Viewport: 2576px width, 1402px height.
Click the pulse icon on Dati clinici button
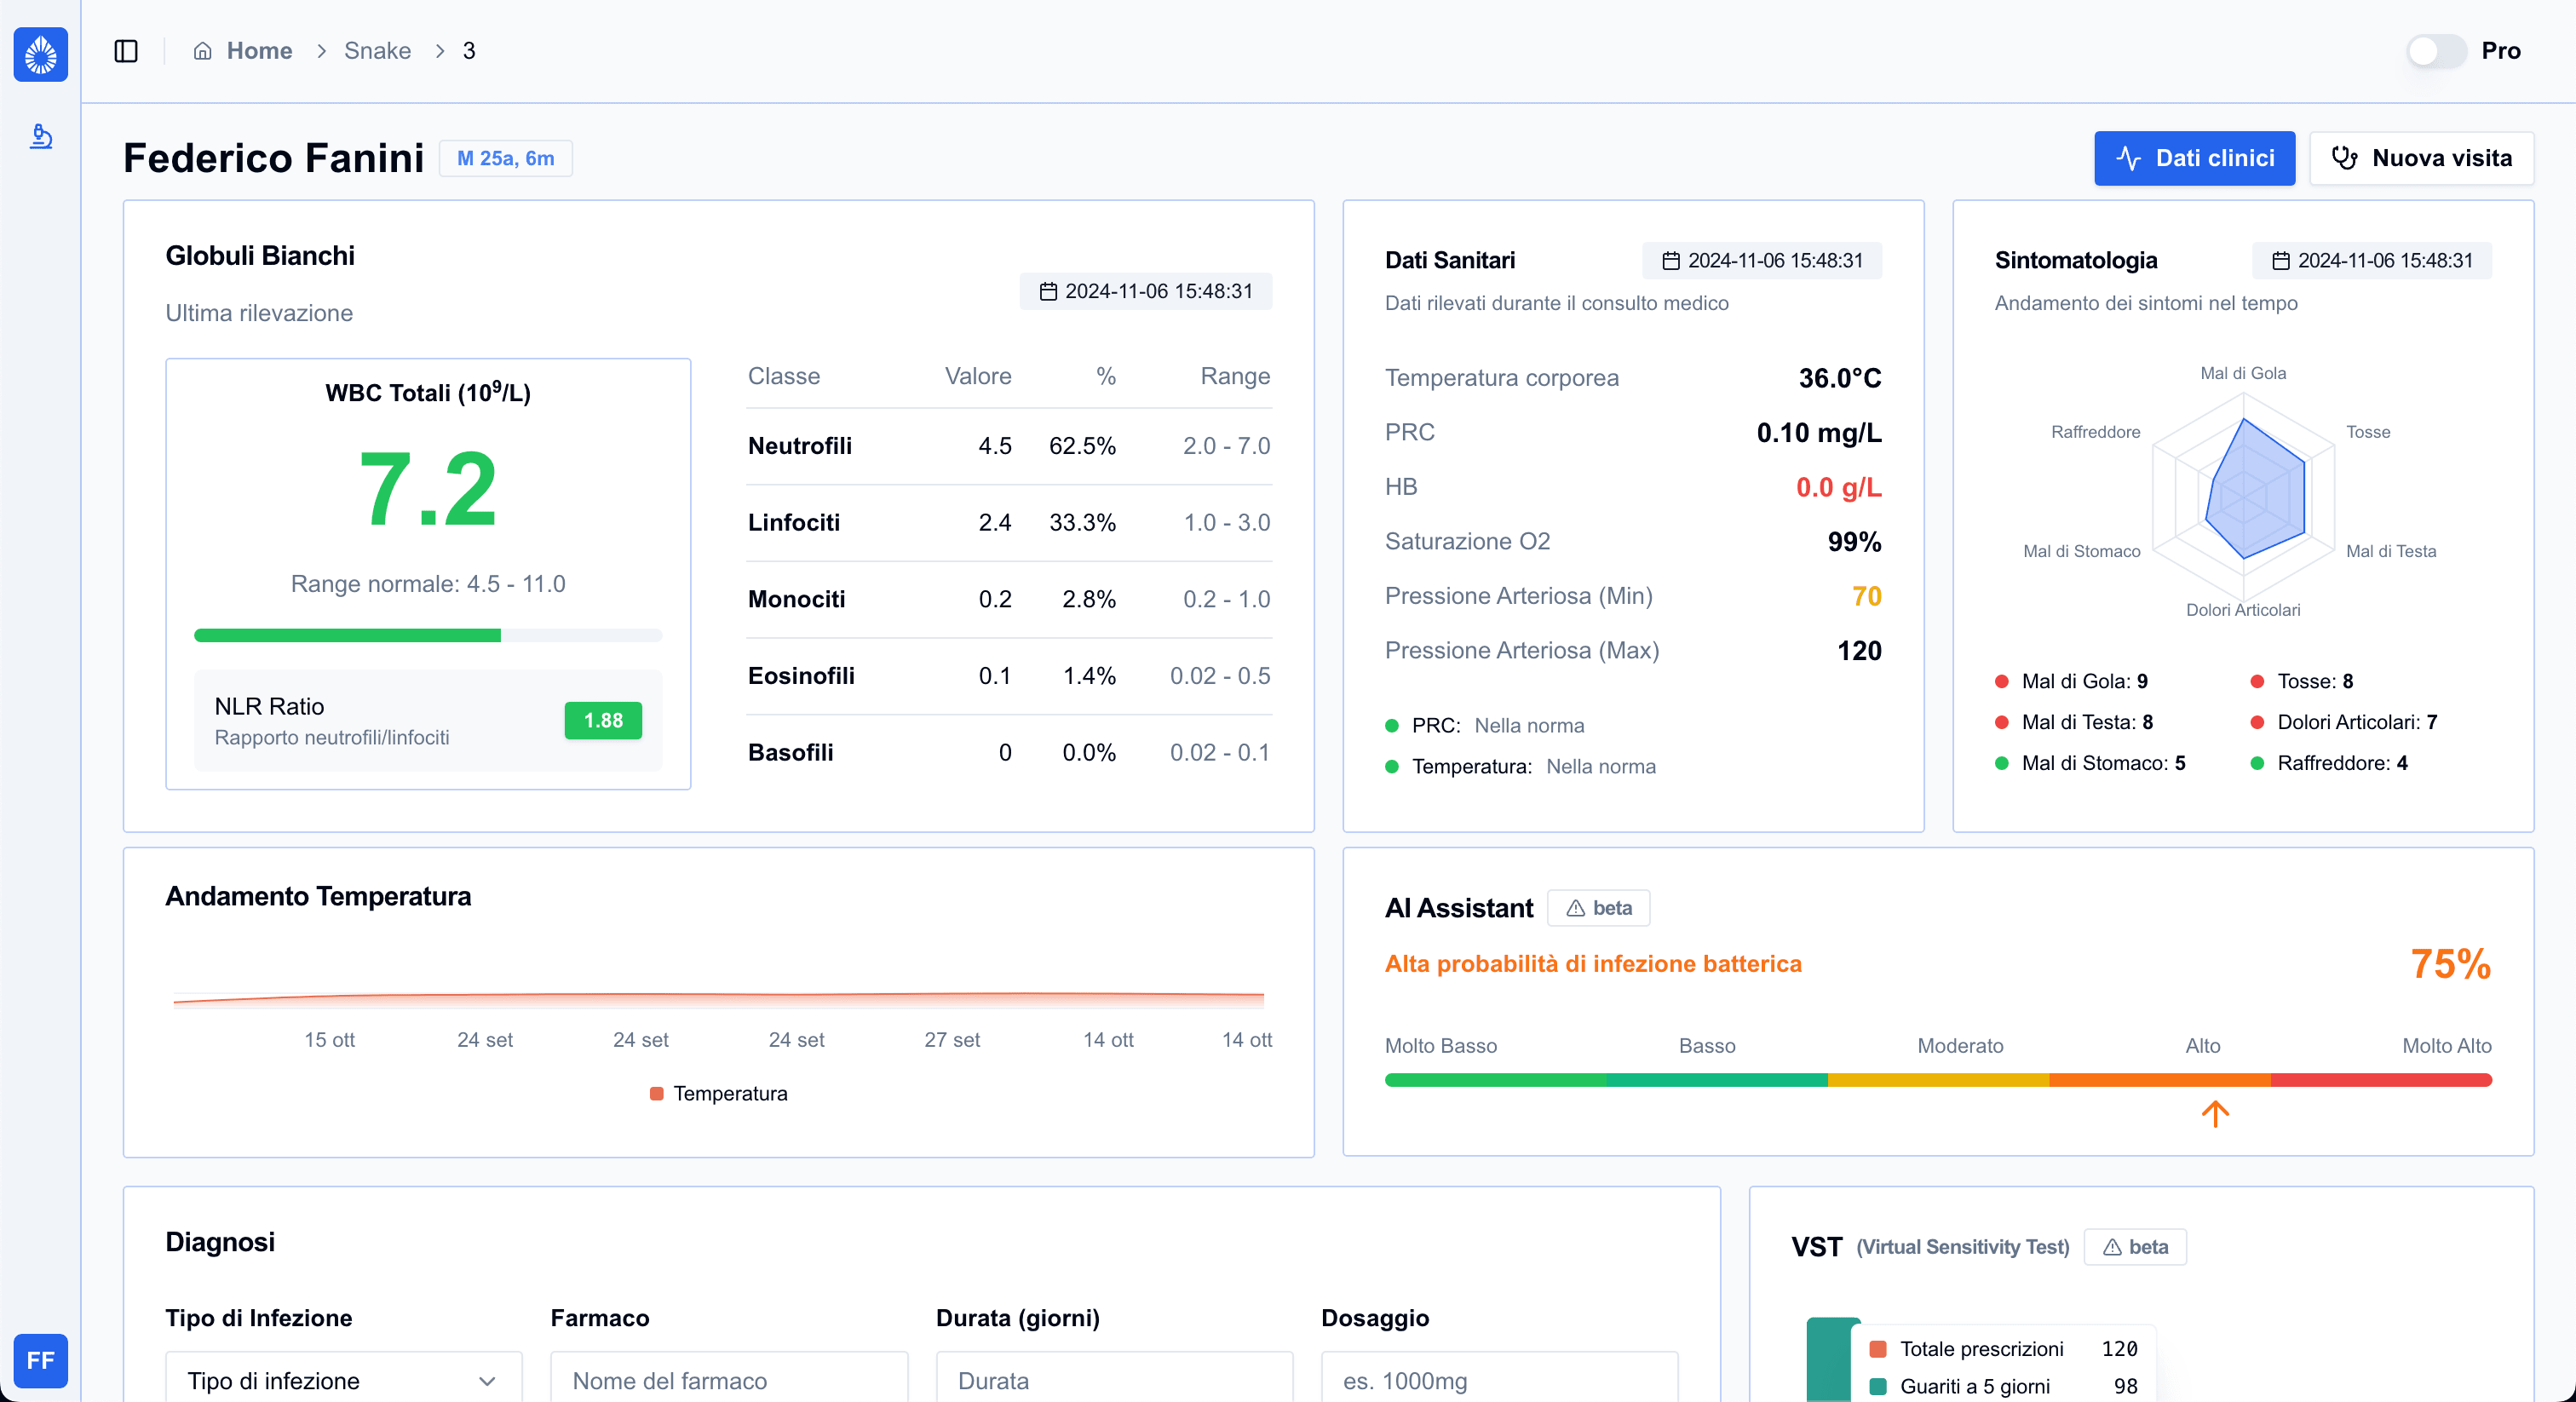2128,158
